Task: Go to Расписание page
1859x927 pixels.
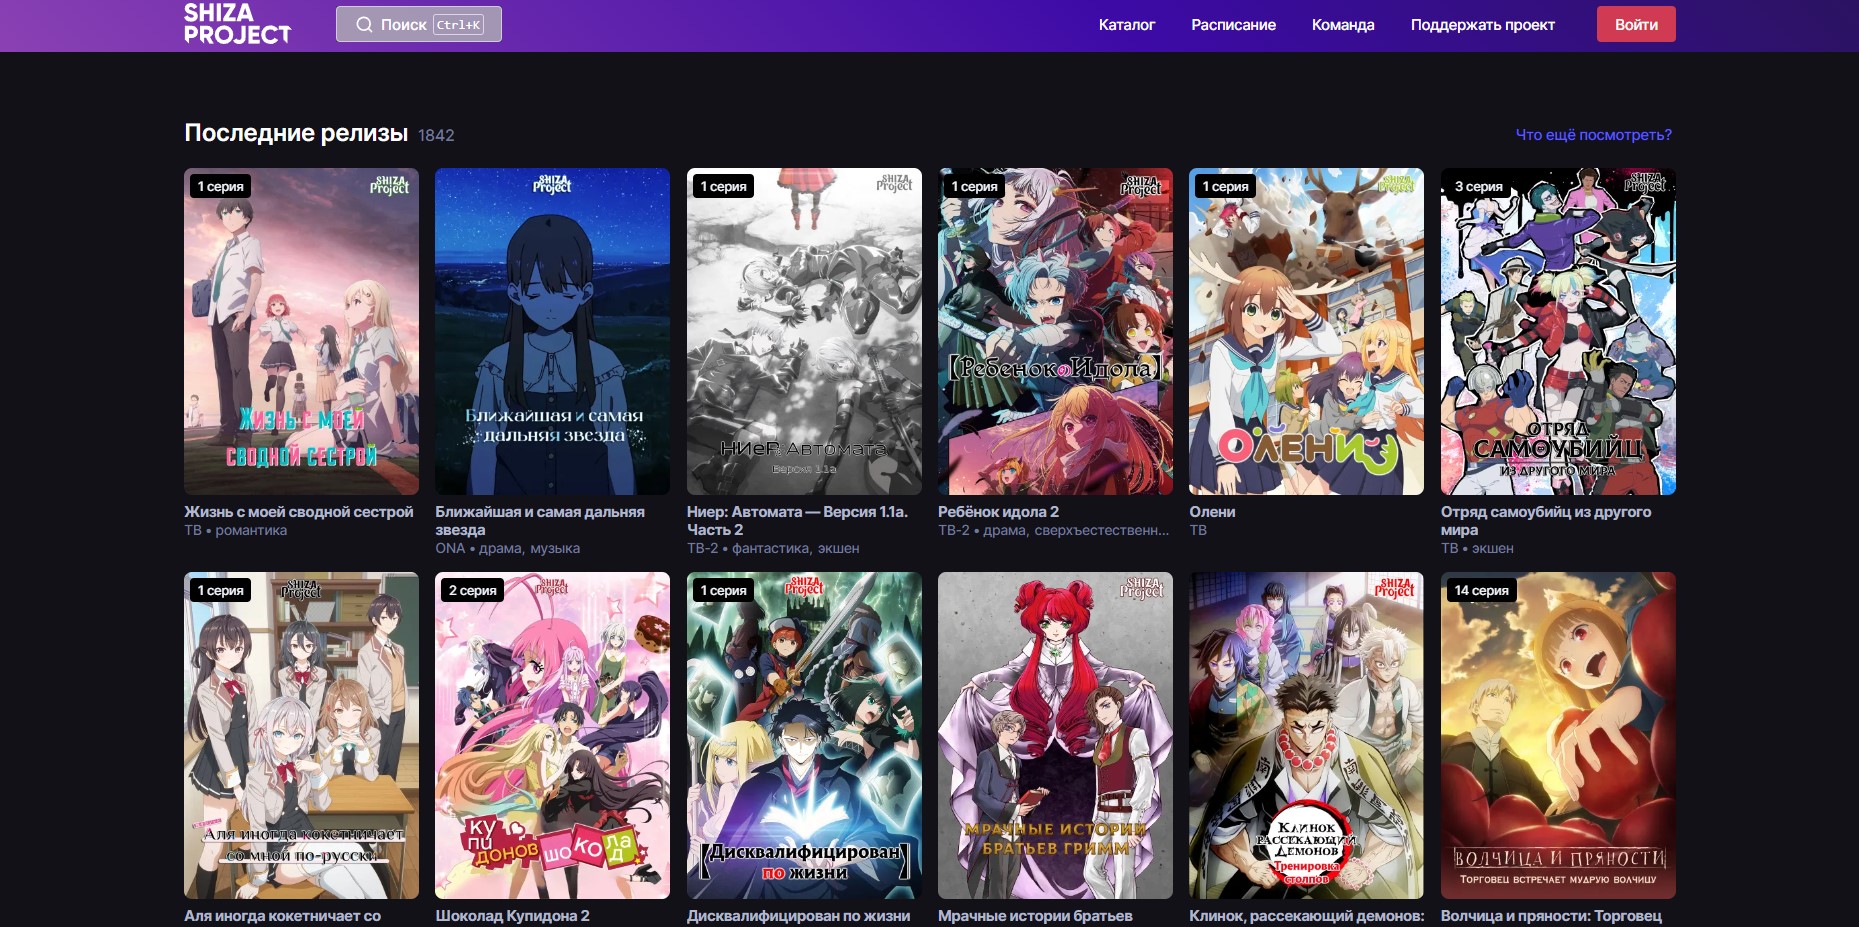Action: click(x=1233, y=25)
